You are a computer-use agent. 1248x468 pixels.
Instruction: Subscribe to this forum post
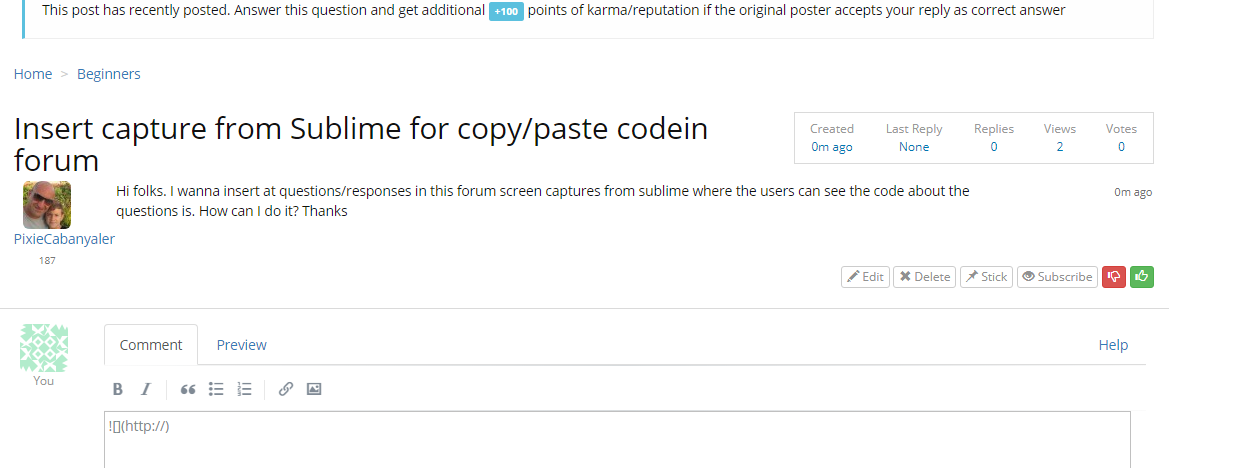[1057, 277]
